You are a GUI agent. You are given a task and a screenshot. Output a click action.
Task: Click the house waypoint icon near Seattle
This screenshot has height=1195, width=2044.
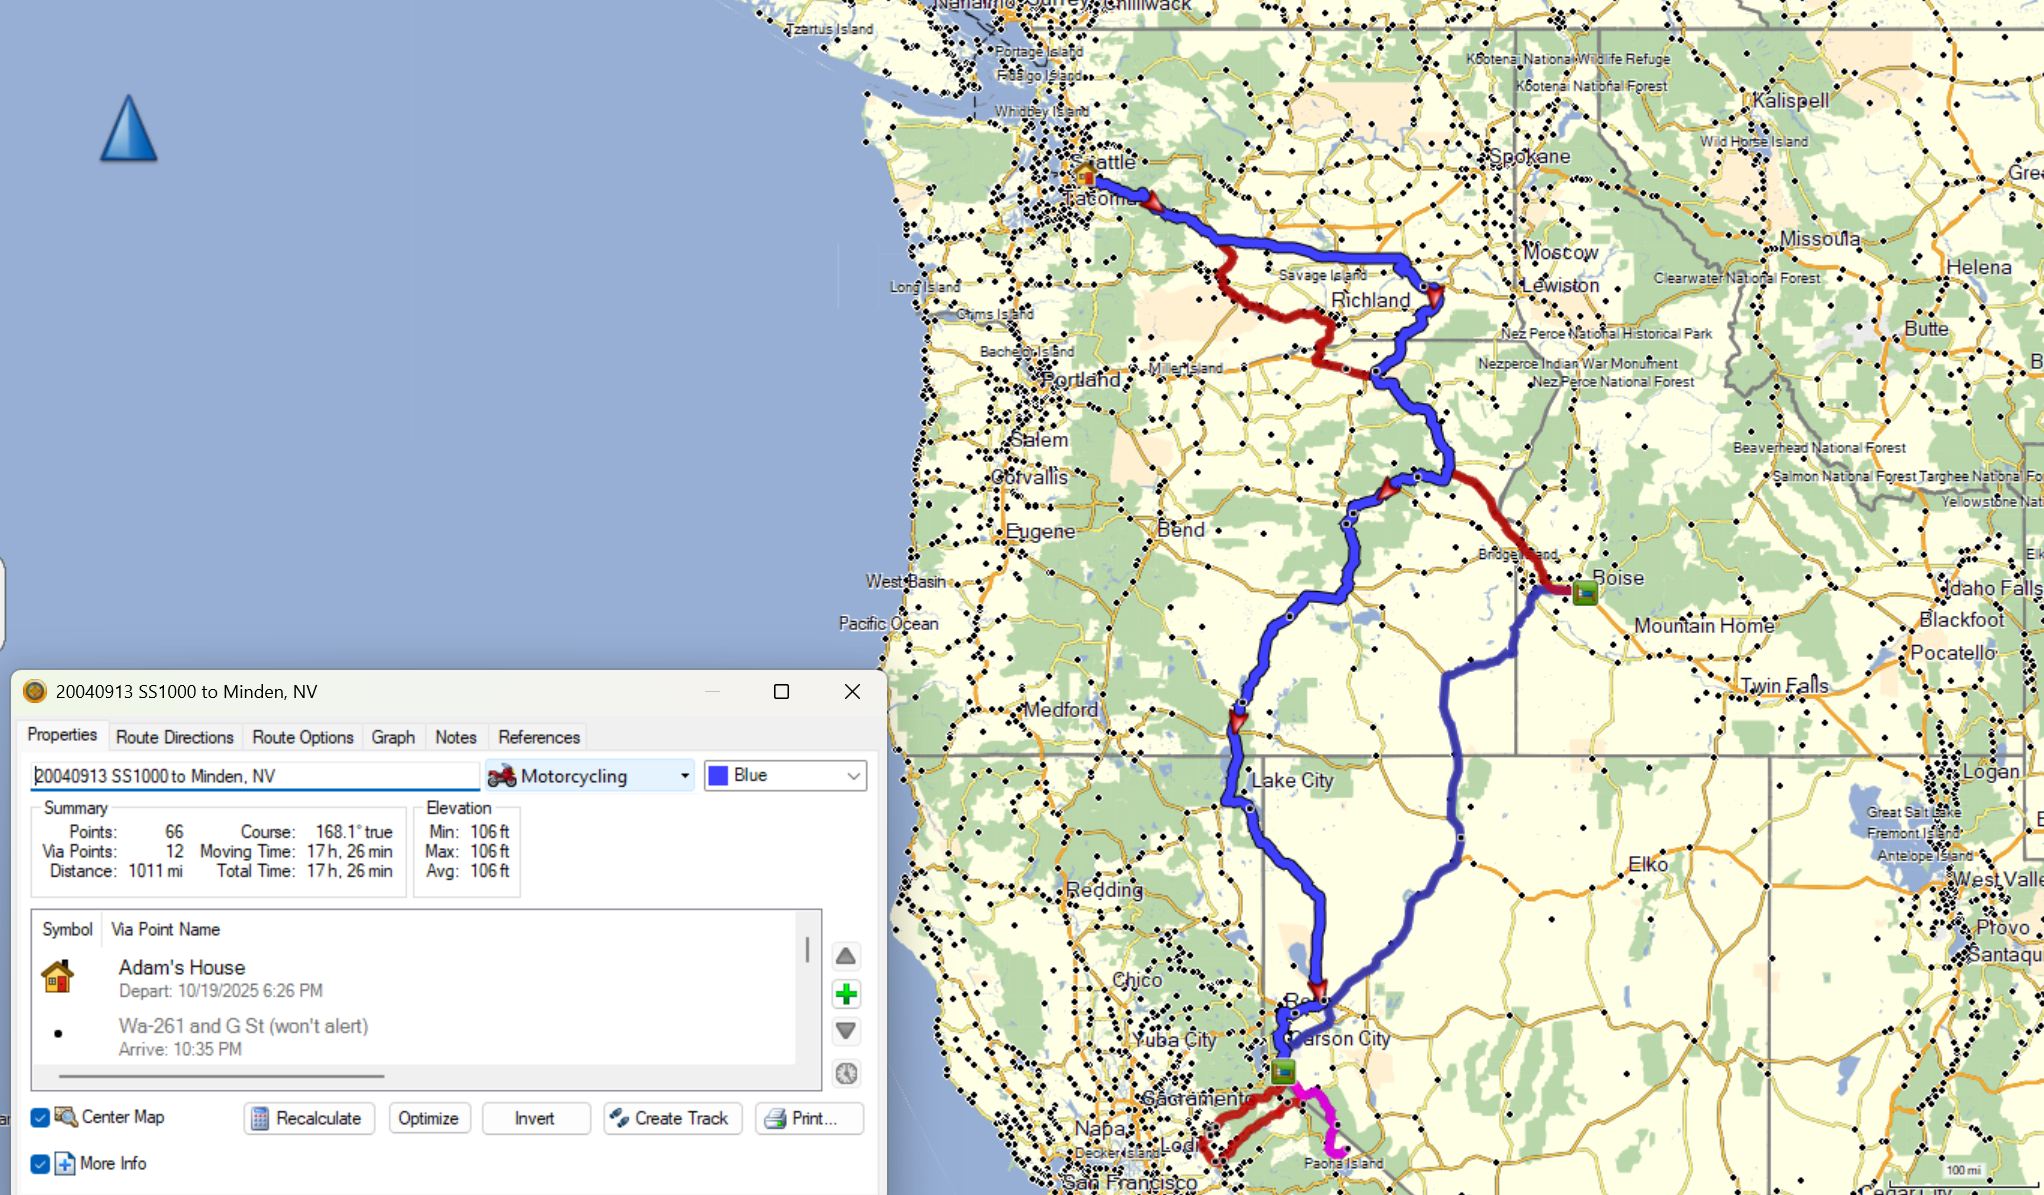[x=1086, y=175]
